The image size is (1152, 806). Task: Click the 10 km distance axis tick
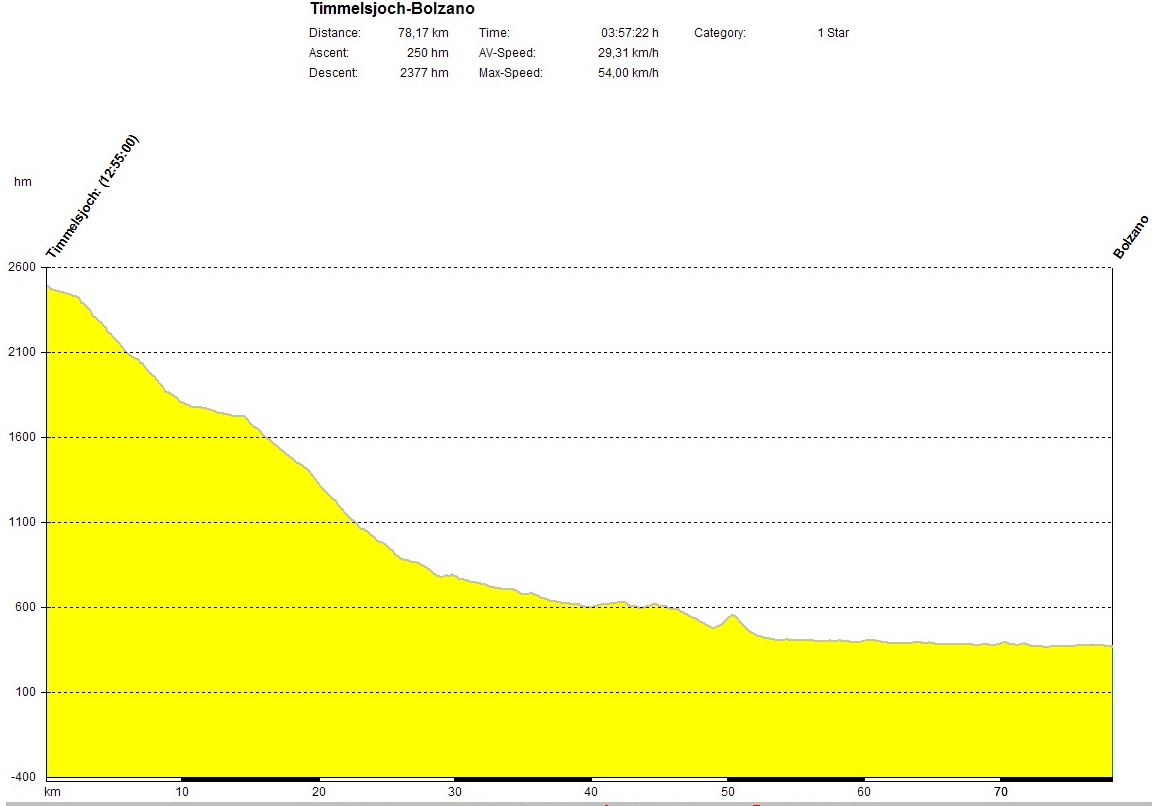[x=182, y=792]
